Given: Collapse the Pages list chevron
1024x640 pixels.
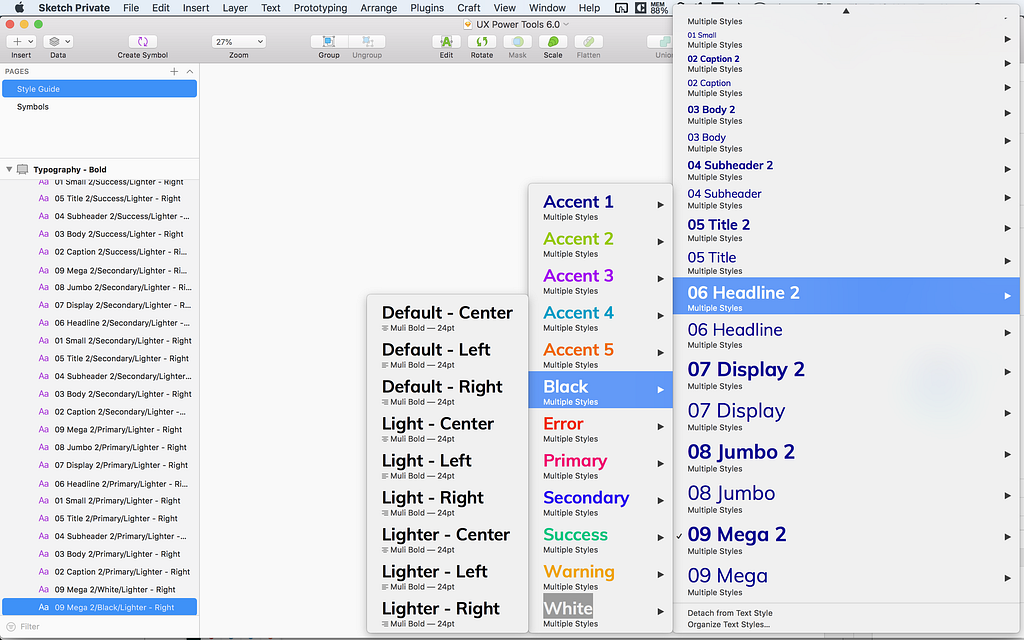Looking at the screenshot, I should tap(189, 72).
